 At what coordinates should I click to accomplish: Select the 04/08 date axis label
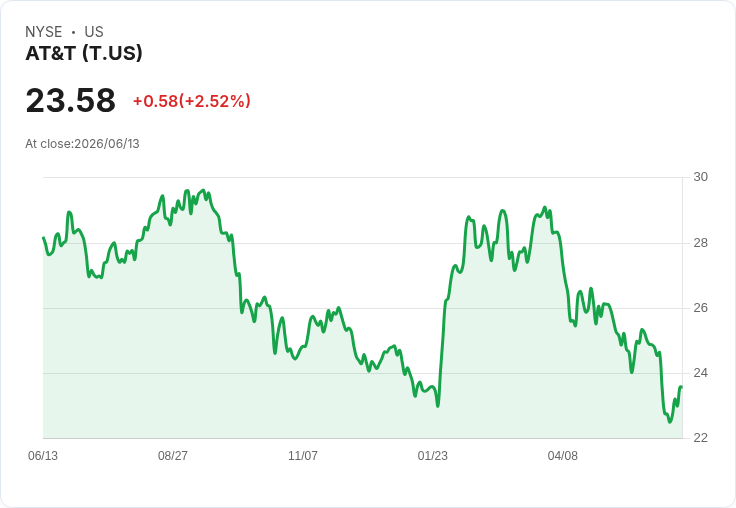(x=563, y=455)
